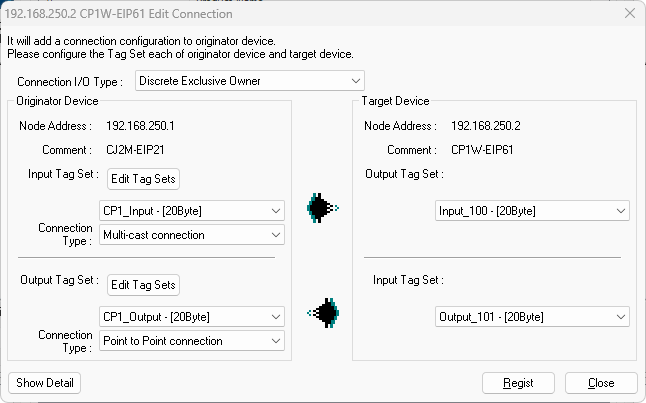The image size is (646, 403).
Task: Click the CP1W-EIP61 comment text
Action: pyautogui.click(x=482, y=150)
